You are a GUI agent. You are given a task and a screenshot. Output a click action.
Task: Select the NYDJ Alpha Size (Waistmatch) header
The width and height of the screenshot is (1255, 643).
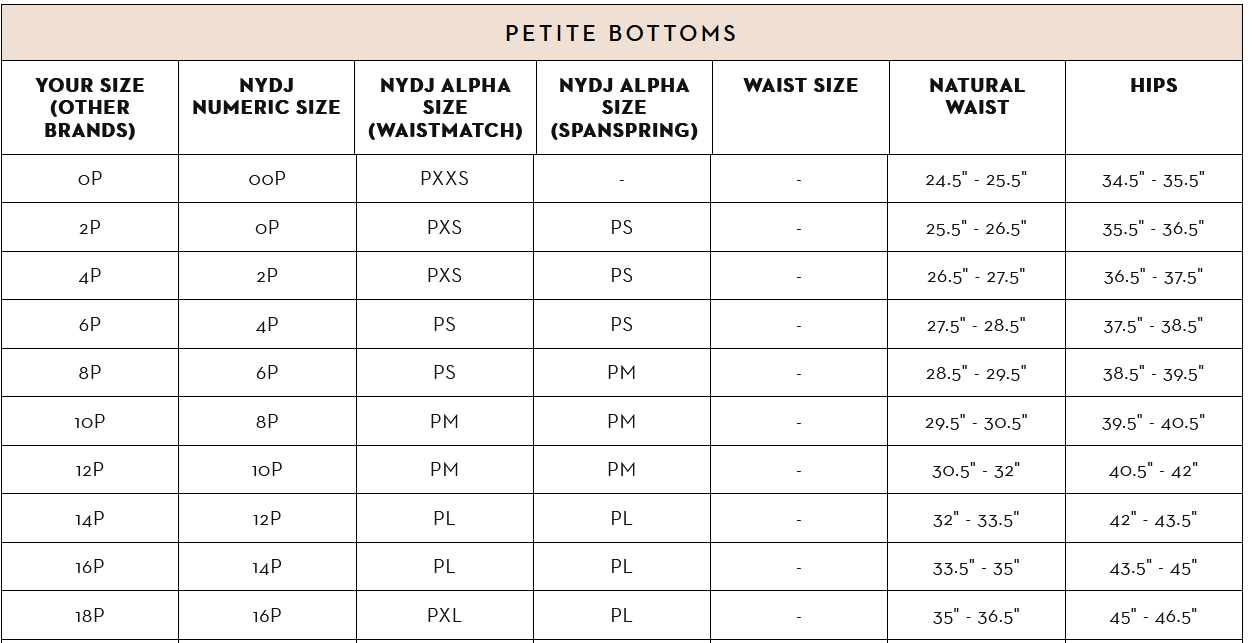(x=445, y=107)
